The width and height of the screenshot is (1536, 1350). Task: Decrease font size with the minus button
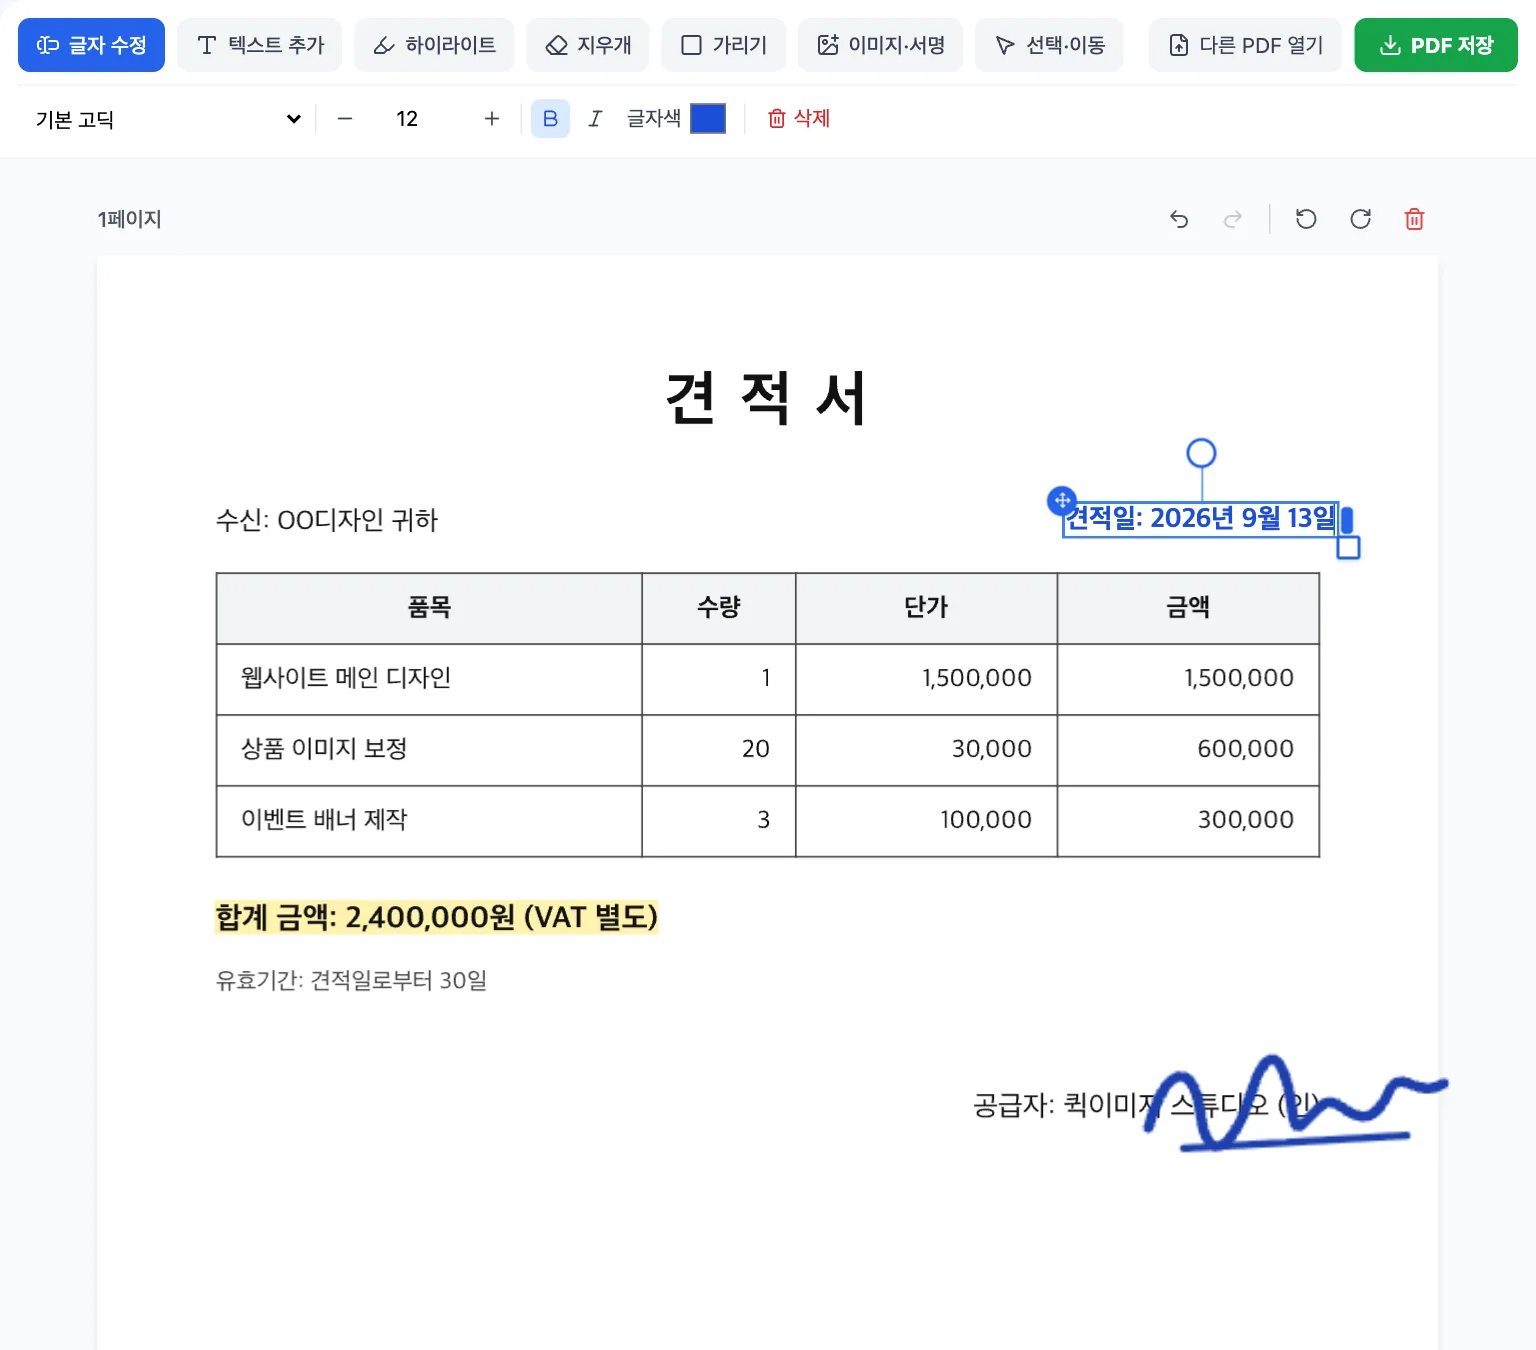(345, 119)
